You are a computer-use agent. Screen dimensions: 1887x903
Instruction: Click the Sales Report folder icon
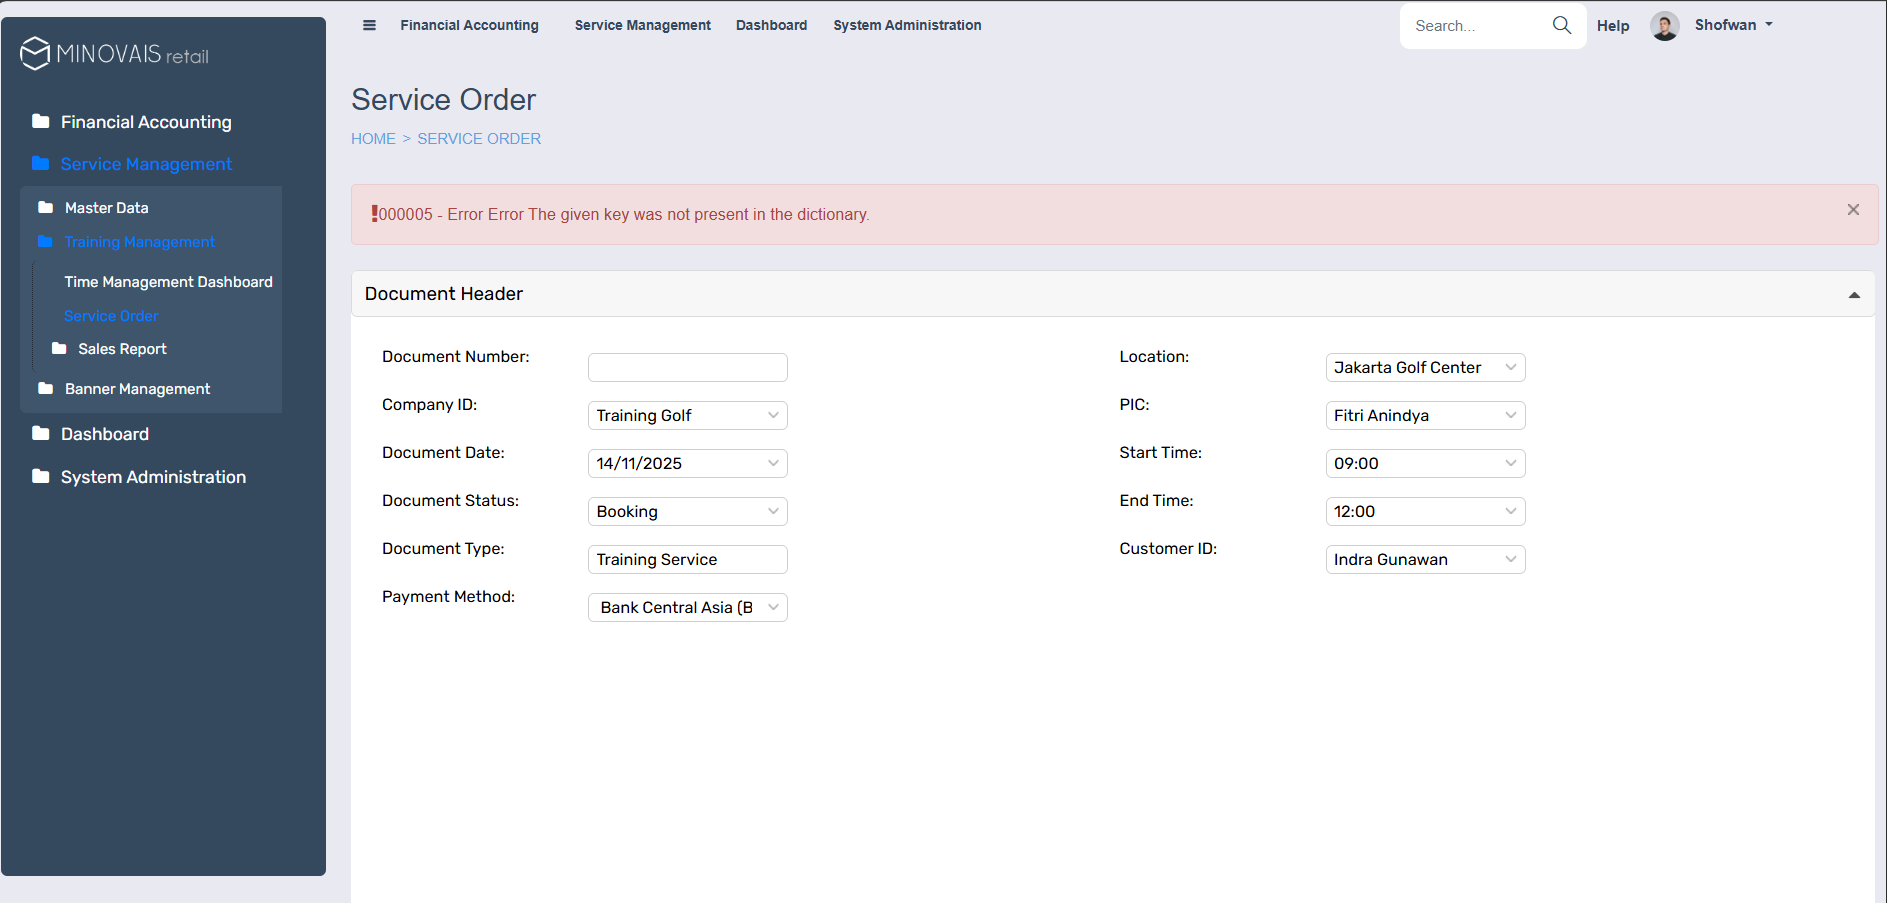pyautogui.click(x=59, y=349)
